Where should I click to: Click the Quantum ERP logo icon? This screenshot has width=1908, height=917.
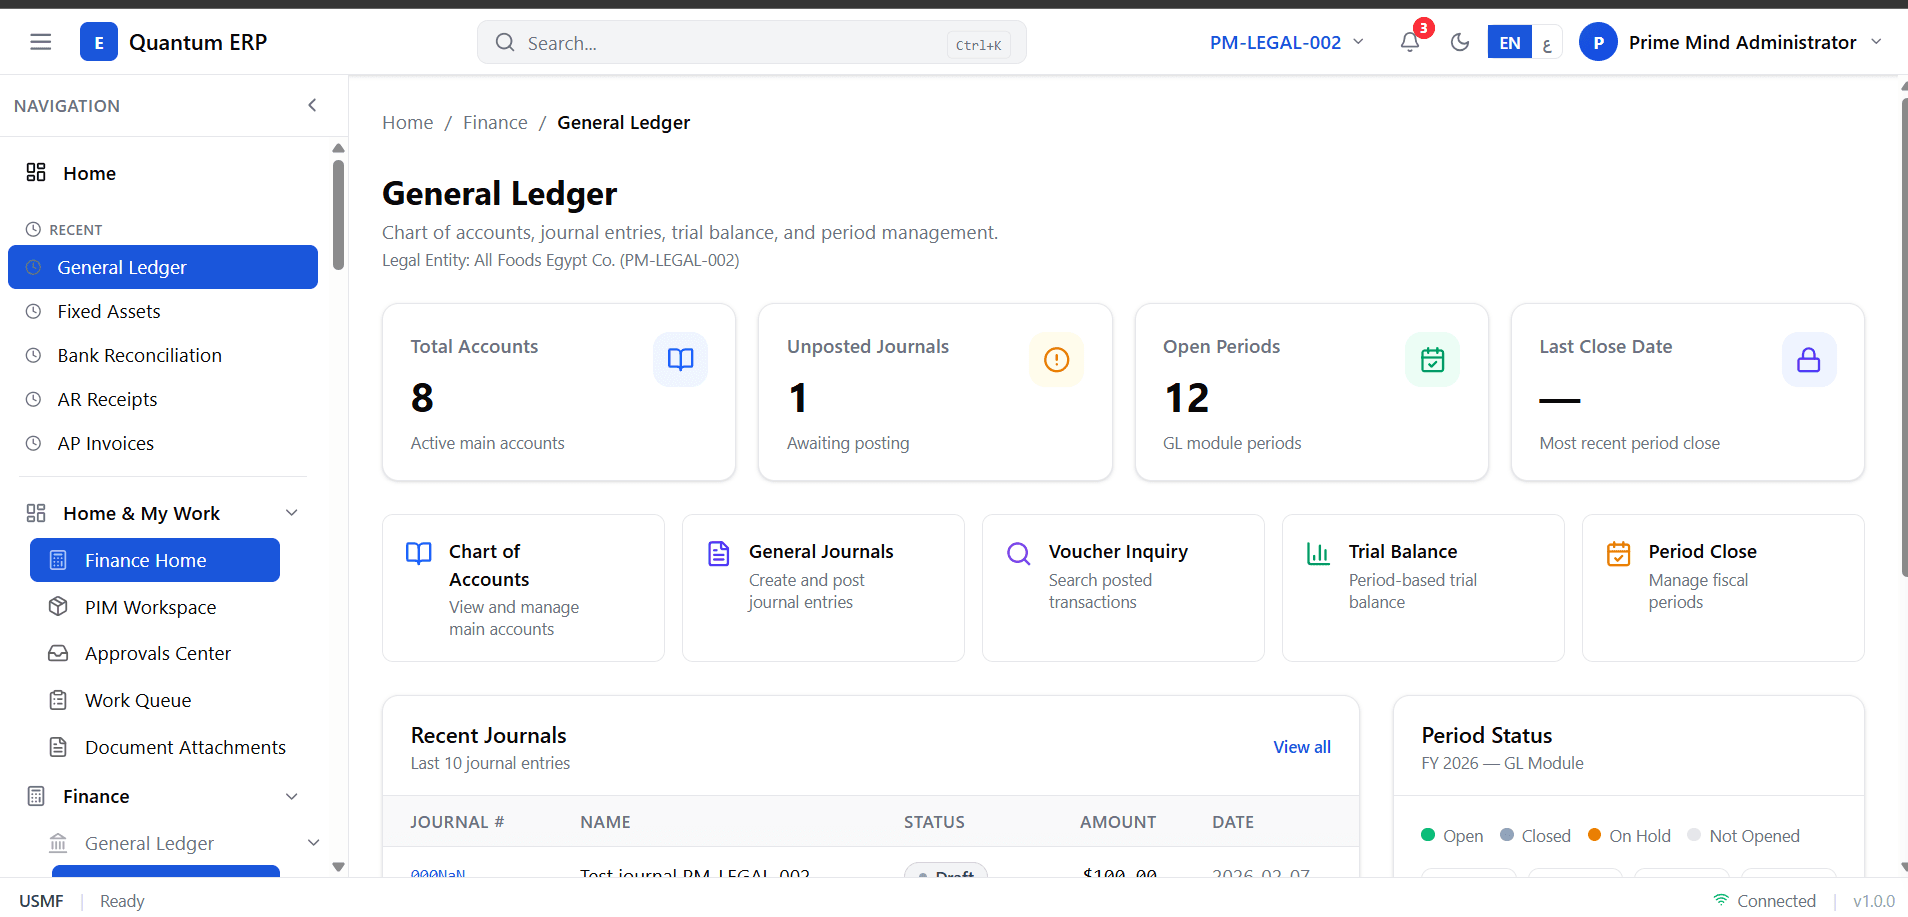(x=99, y=42)
